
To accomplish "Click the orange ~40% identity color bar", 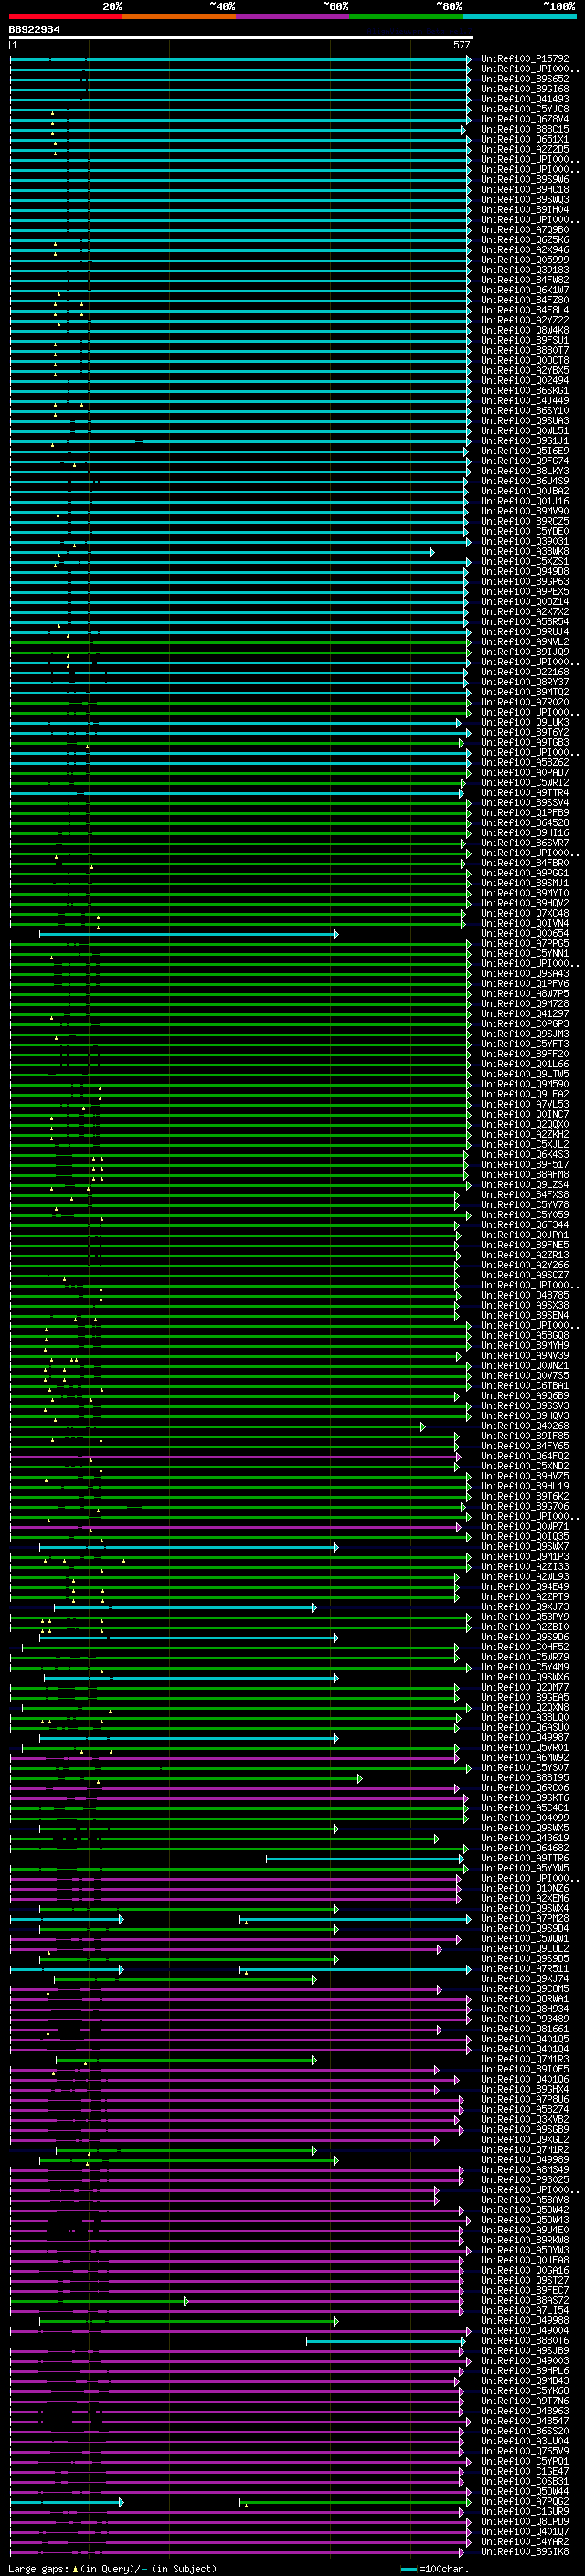I will (x=179, y=16).
